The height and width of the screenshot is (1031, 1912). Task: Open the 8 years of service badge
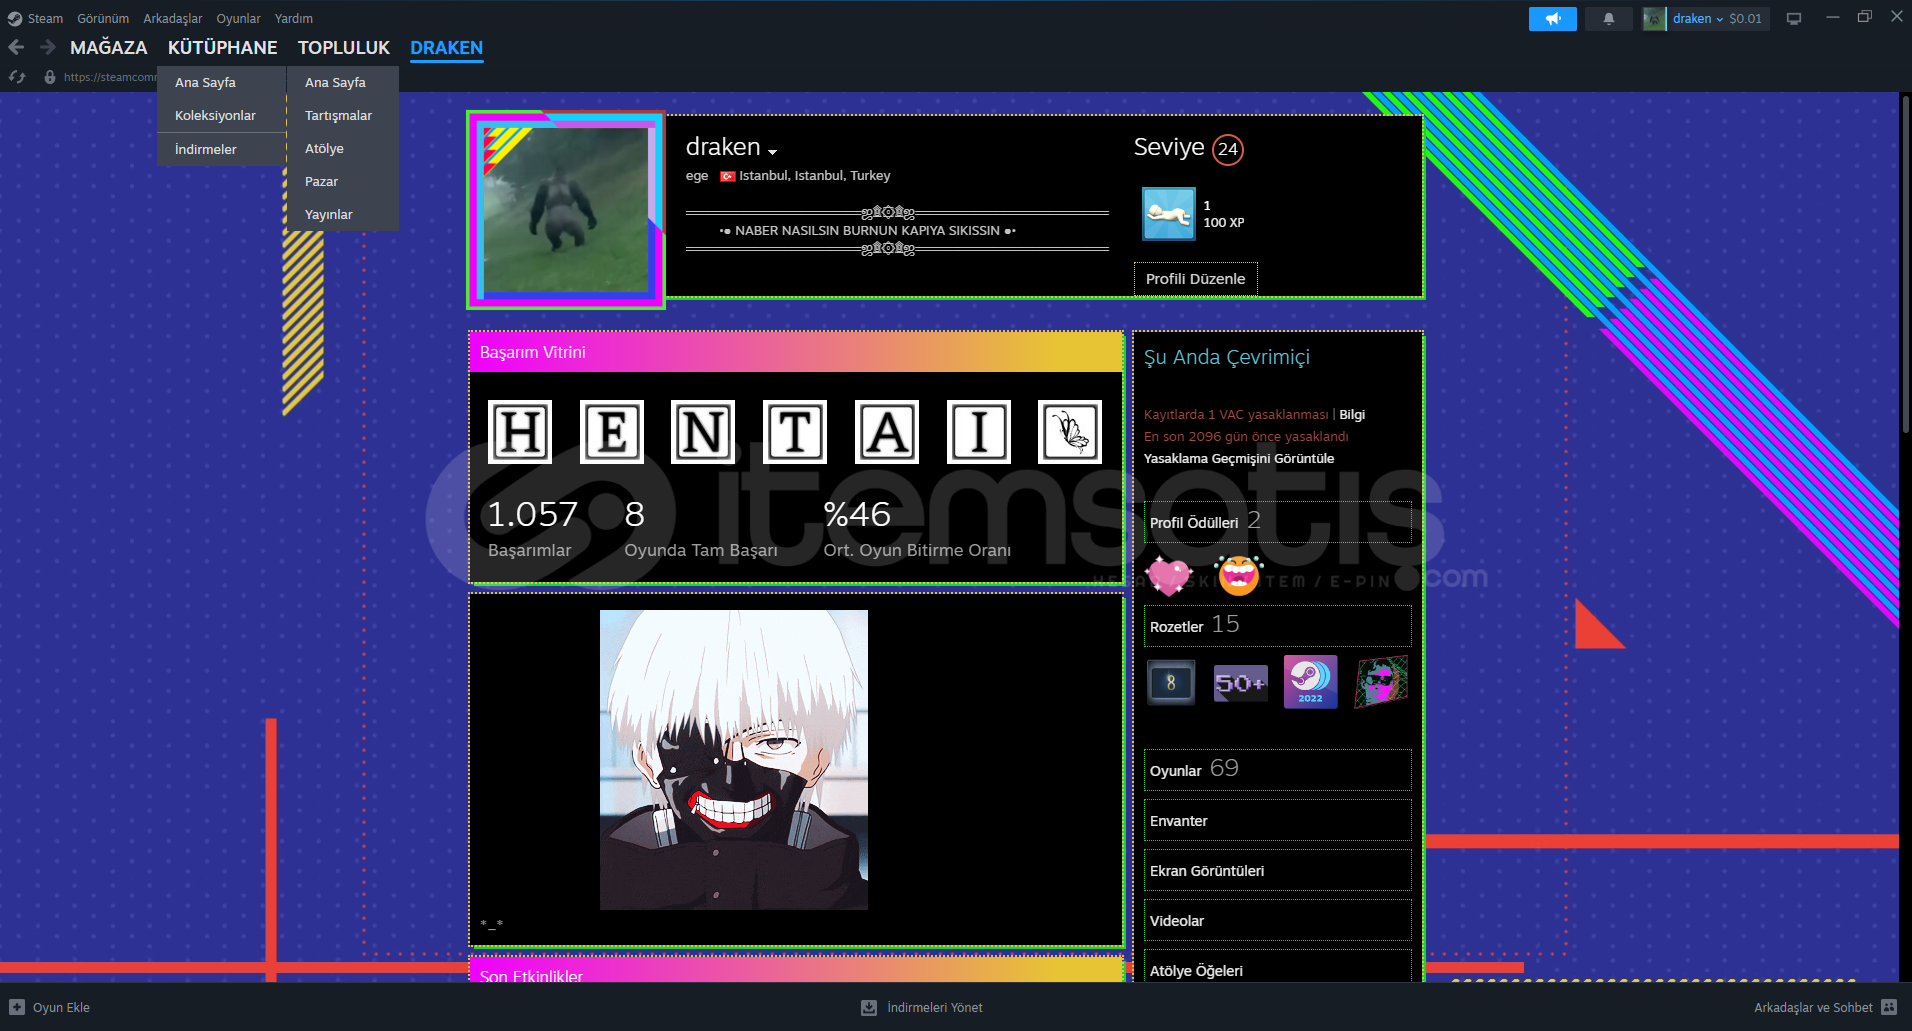pyautogui.click(x=1171, y=683)
